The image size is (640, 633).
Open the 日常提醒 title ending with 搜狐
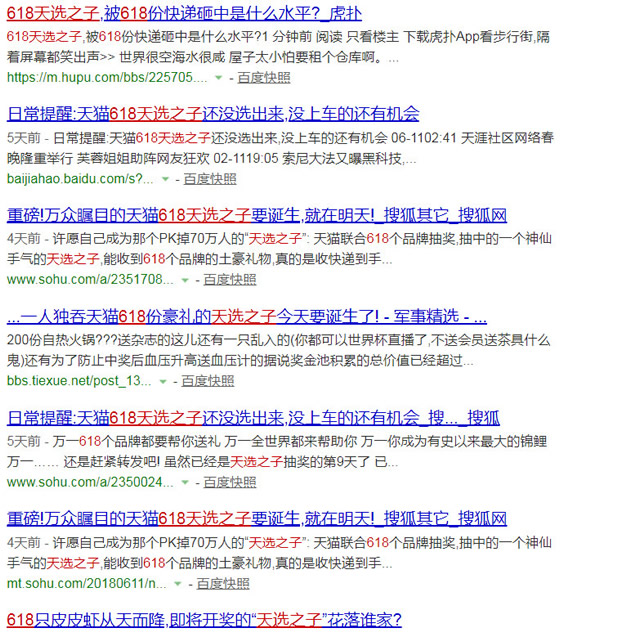253,418
